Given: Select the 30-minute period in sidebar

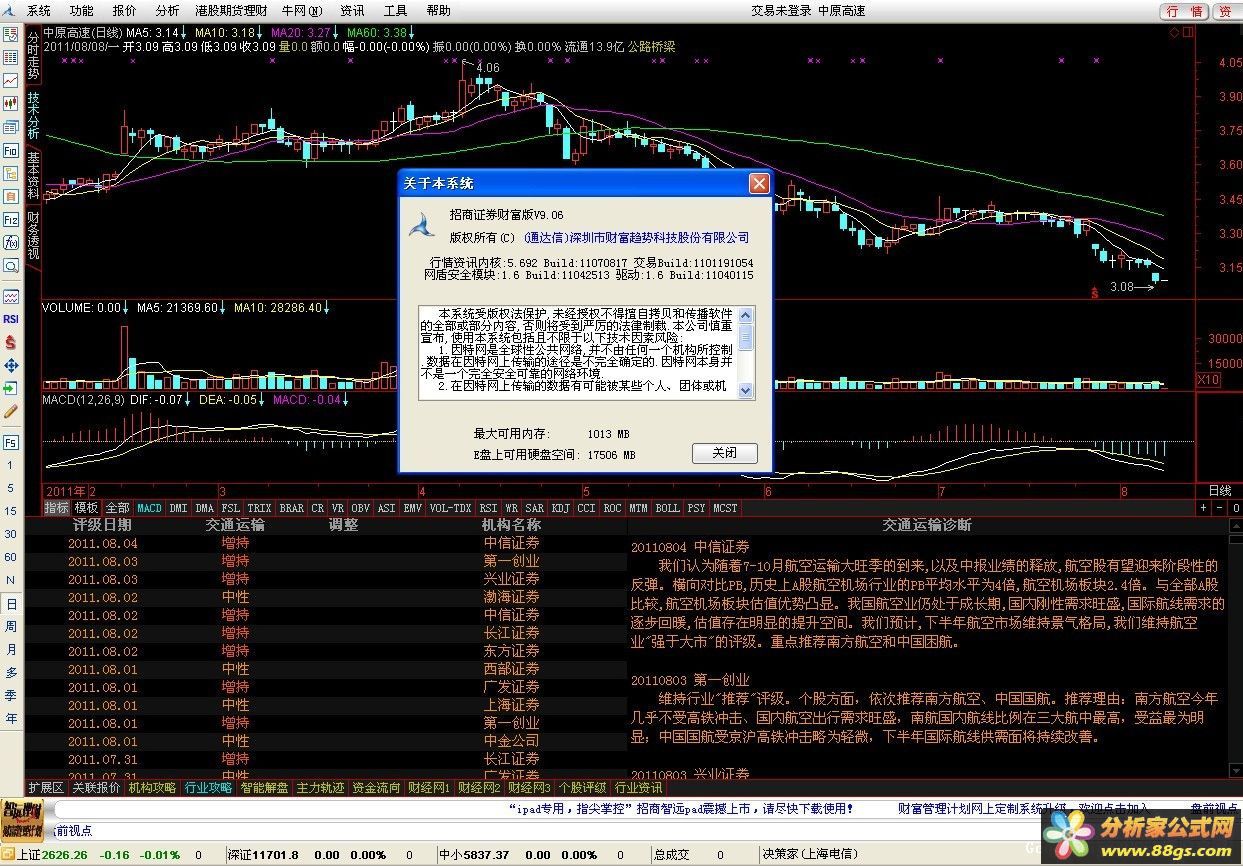Looking at the screenshot, I should click(x=11, y=534).
